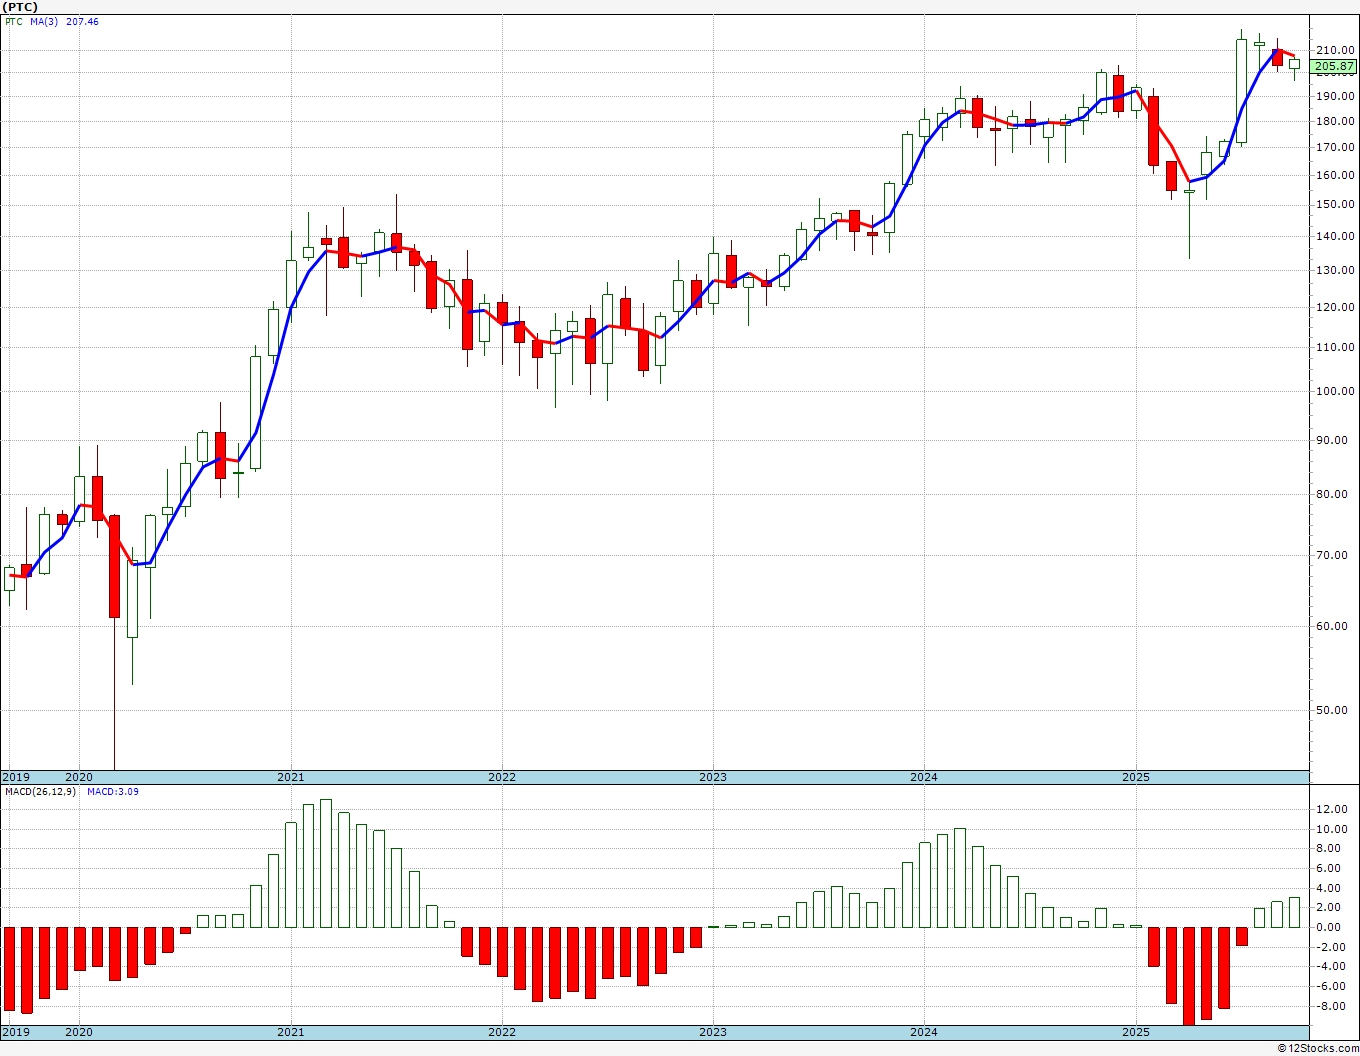This screenshot has width=1360, height=1056.
Task: Click the green 205.87 current price tag
Action: [x=1334, y=67]
